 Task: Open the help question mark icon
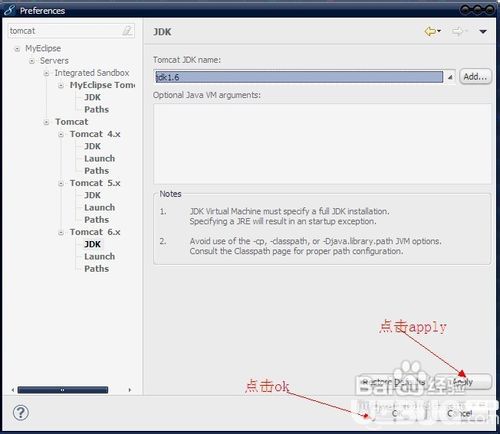pyautogui.click(x=21, y=413)
